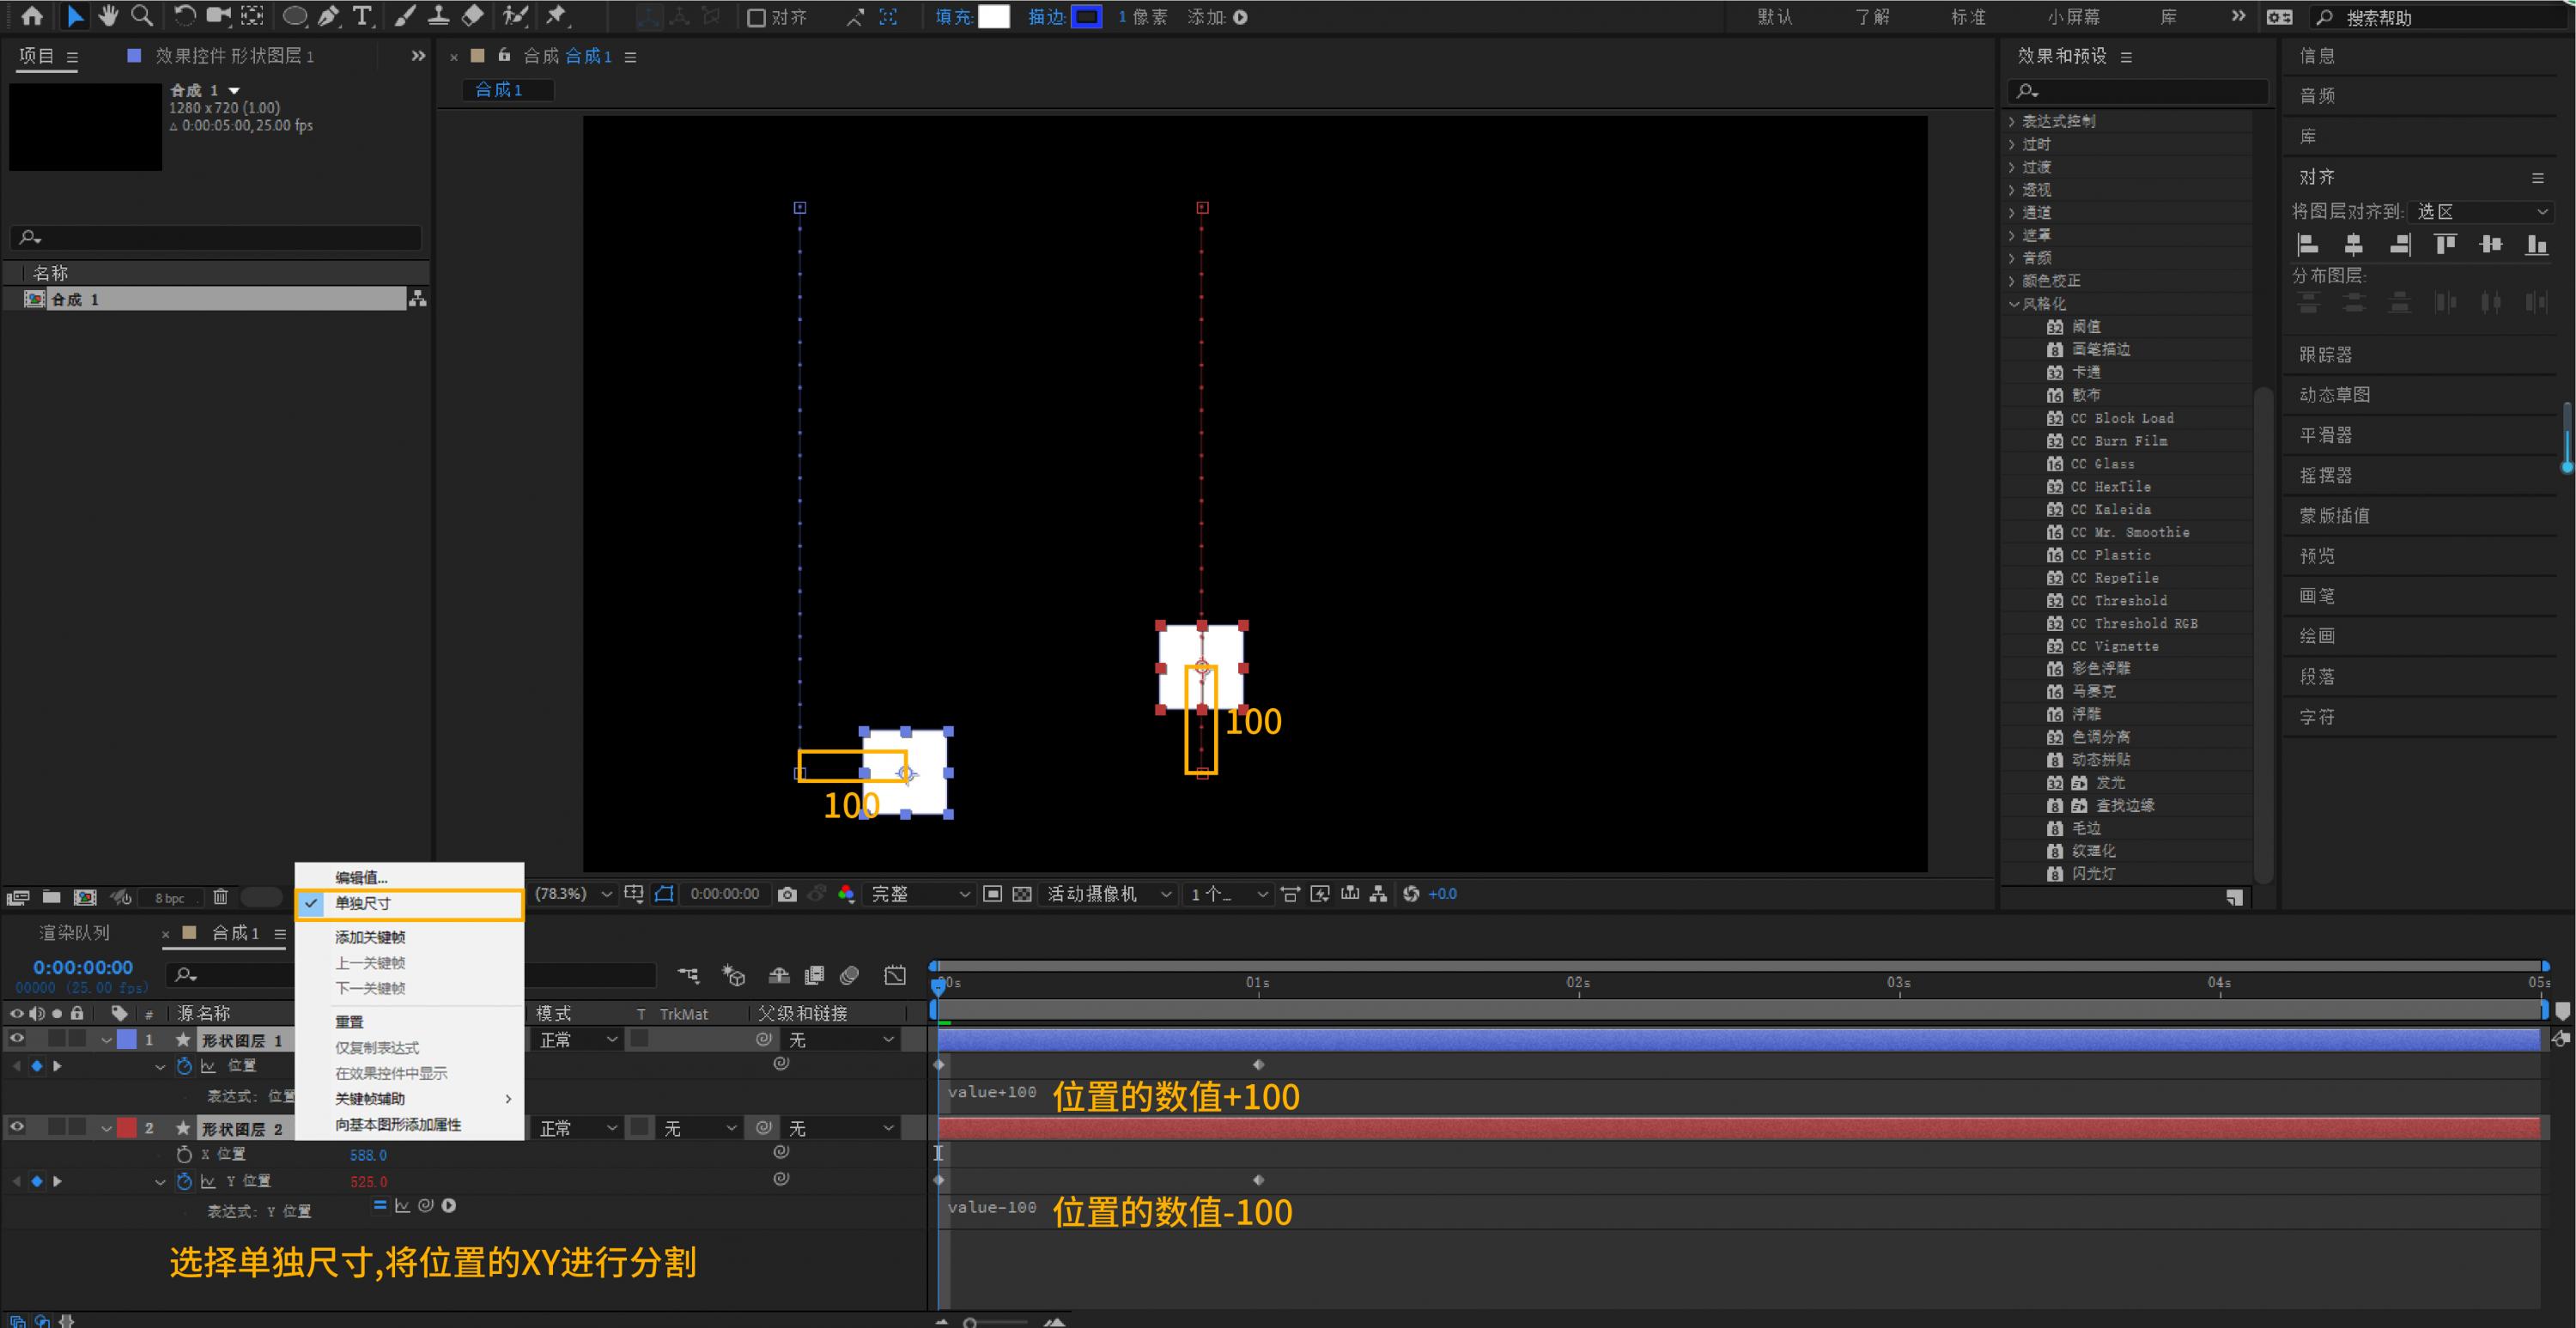Choose 添加关键帧 in the context menu
The image size is (2576, 1328).
pos(370,937)
